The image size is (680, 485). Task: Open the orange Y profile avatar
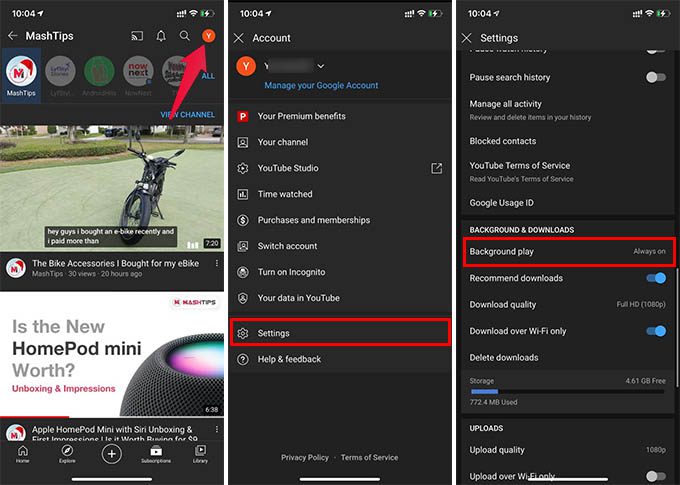click(x=209, y=36)
